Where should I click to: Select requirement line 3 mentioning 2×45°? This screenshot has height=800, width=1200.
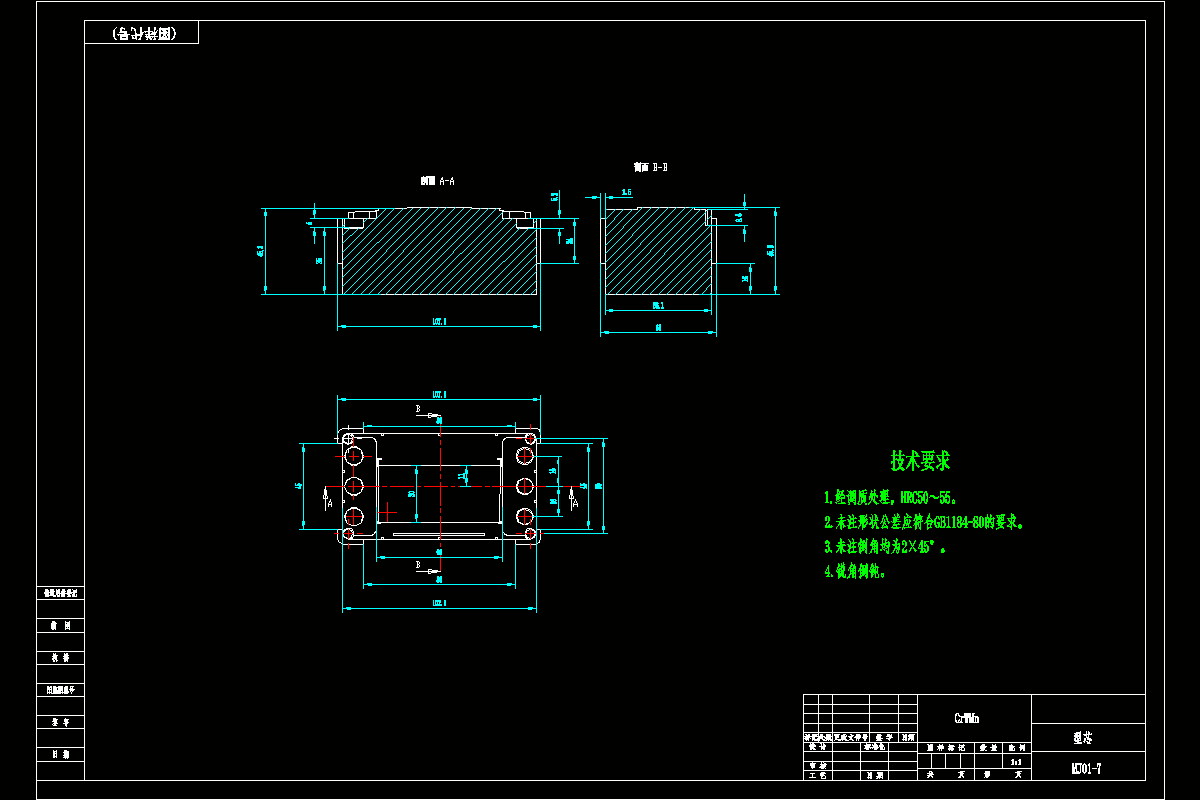pyautogui.click(x=885, y=547)
